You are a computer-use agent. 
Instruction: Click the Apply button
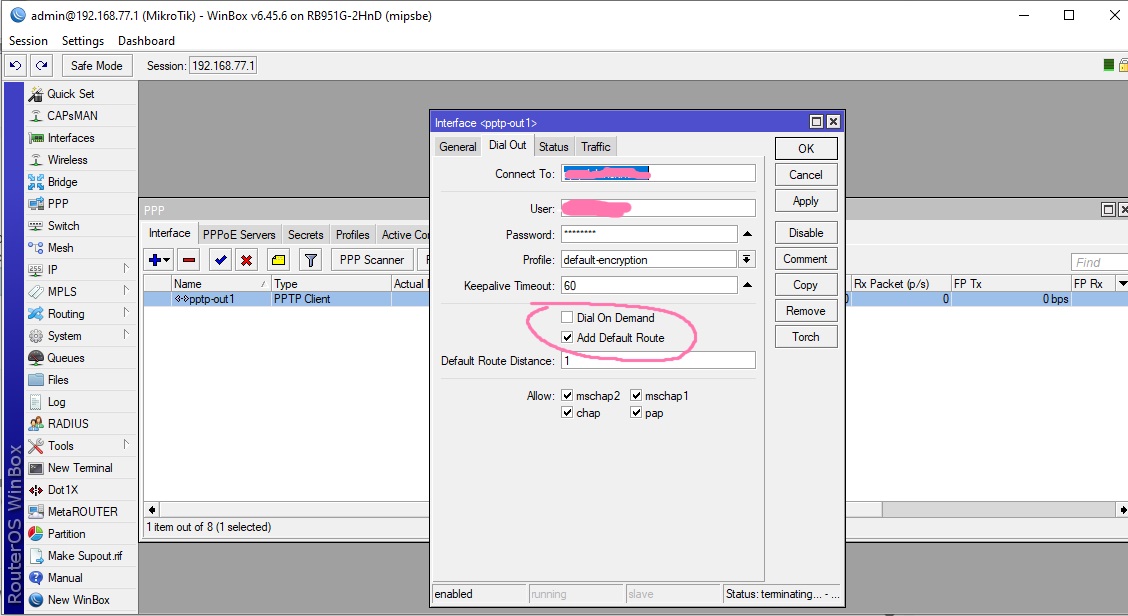(x=806, y=201)
